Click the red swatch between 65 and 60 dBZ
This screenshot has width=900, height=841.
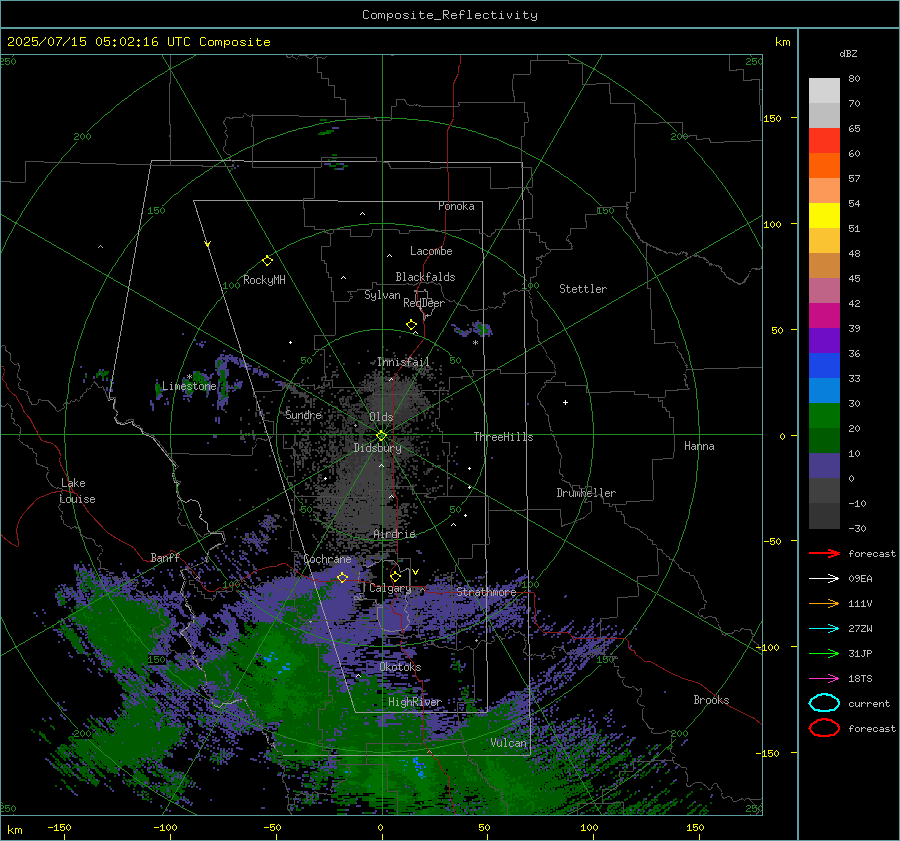tap(824, 141)
